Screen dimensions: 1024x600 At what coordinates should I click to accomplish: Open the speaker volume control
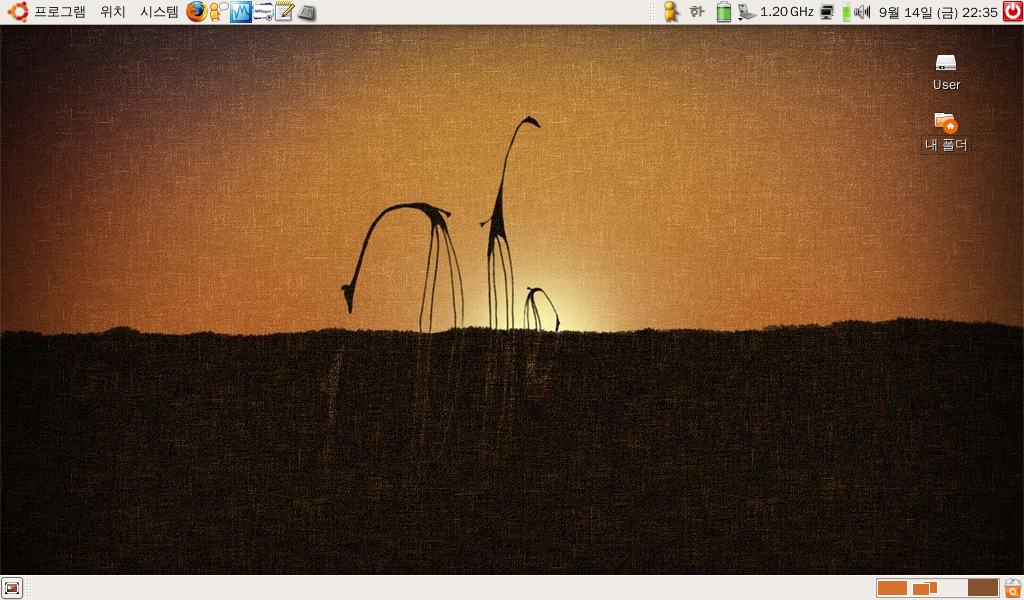[863, 12]
